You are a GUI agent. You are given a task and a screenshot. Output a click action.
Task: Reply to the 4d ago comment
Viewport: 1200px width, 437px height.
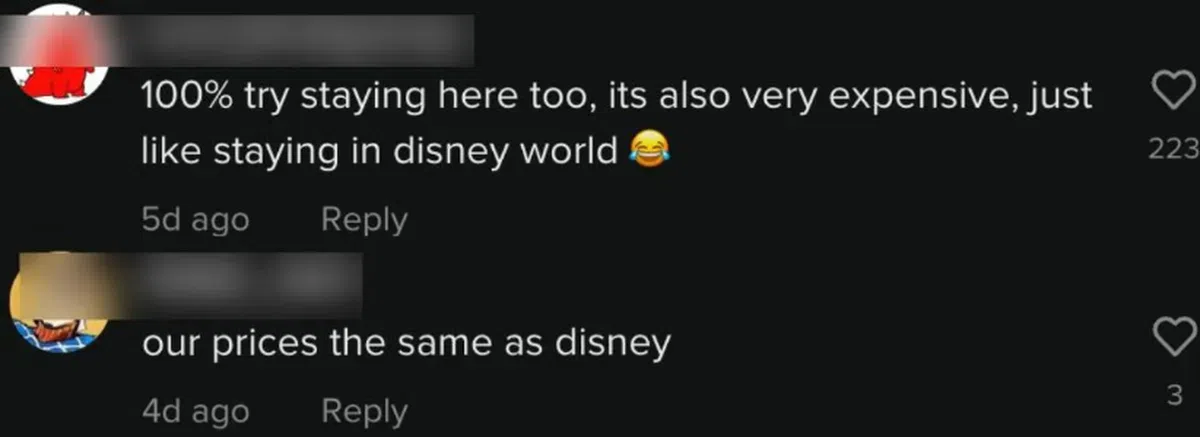tap(364, 410)
